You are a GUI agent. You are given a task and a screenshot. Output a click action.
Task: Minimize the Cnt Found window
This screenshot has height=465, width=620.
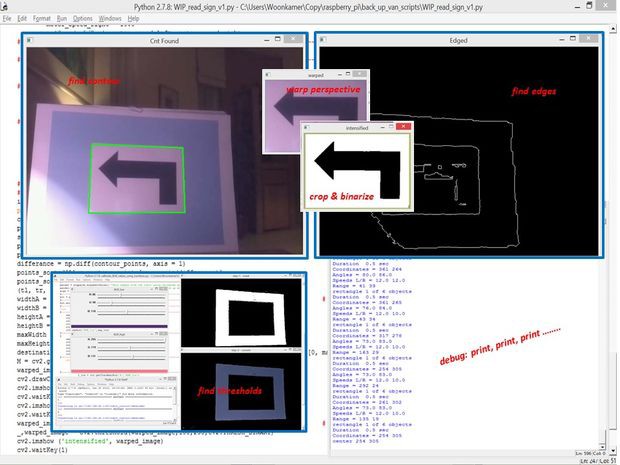(x=267, y=40)
